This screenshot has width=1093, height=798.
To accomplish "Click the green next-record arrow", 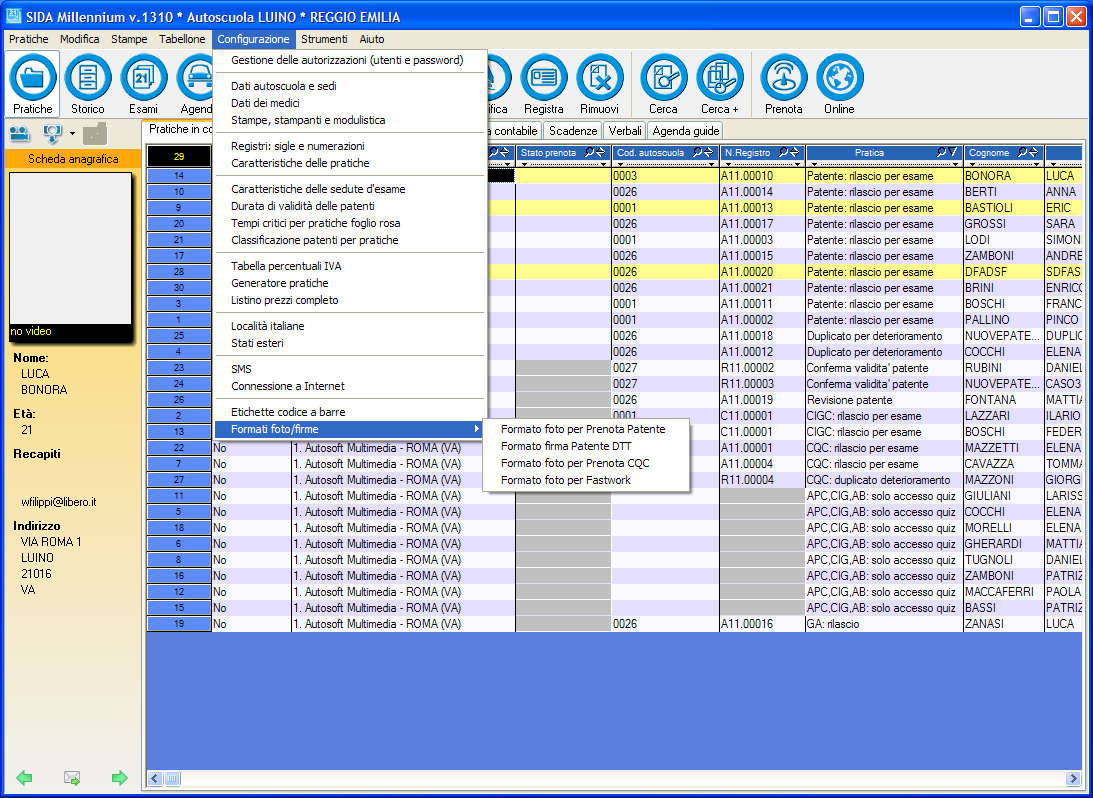I will coord(120,778).
